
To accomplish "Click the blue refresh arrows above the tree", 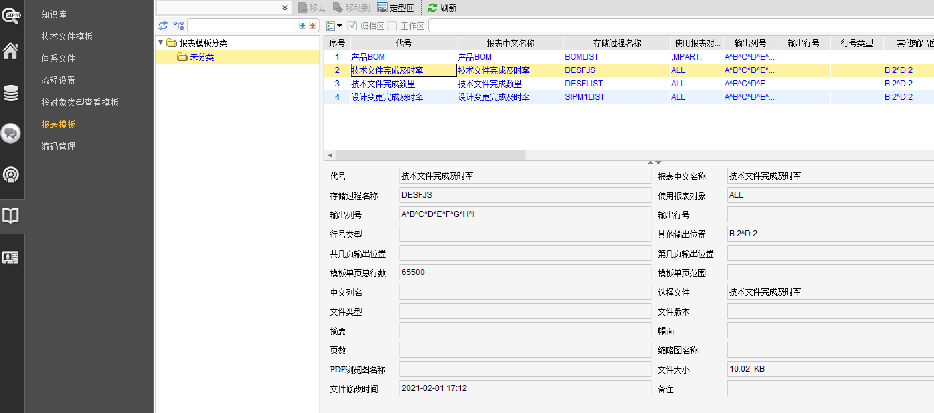I will tap(163, 25).
